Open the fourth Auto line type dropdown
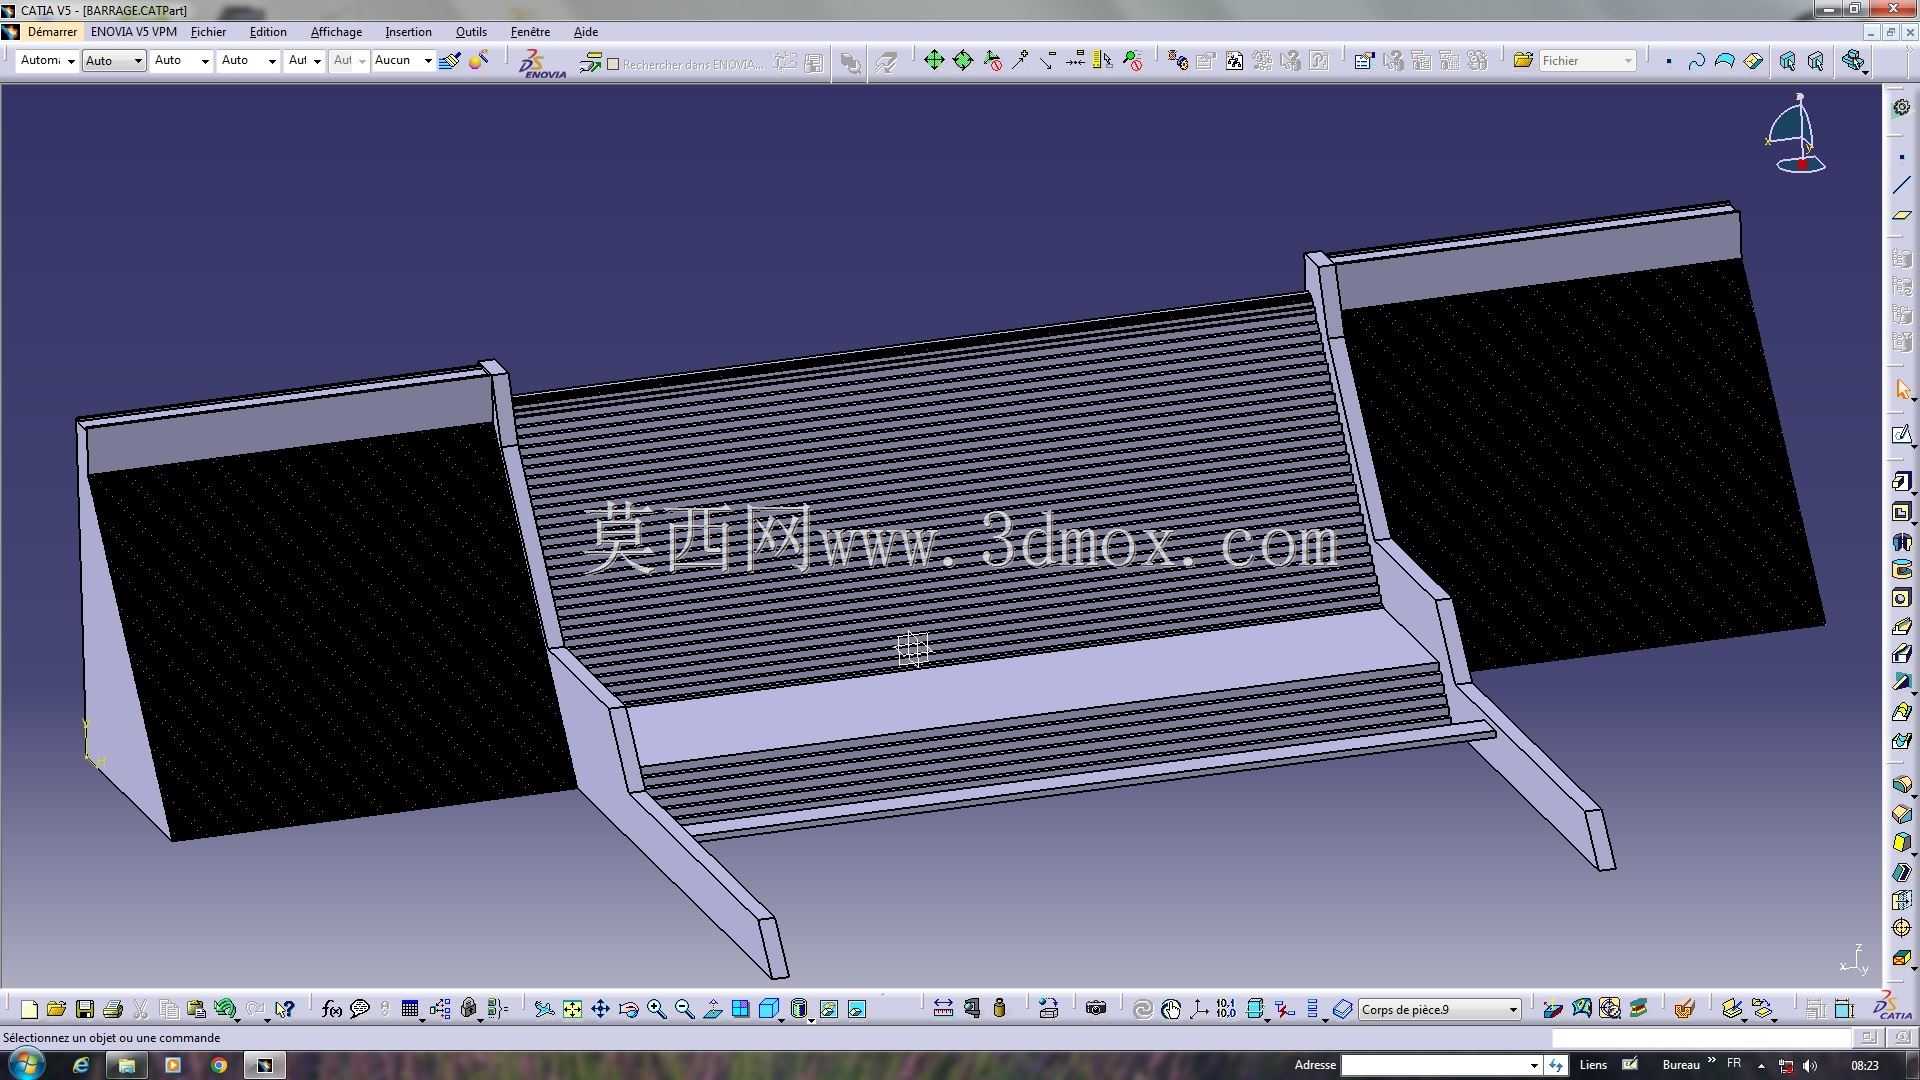Image resolution: width=1920 pixels, height=1080 pixels. coord(248,60)
